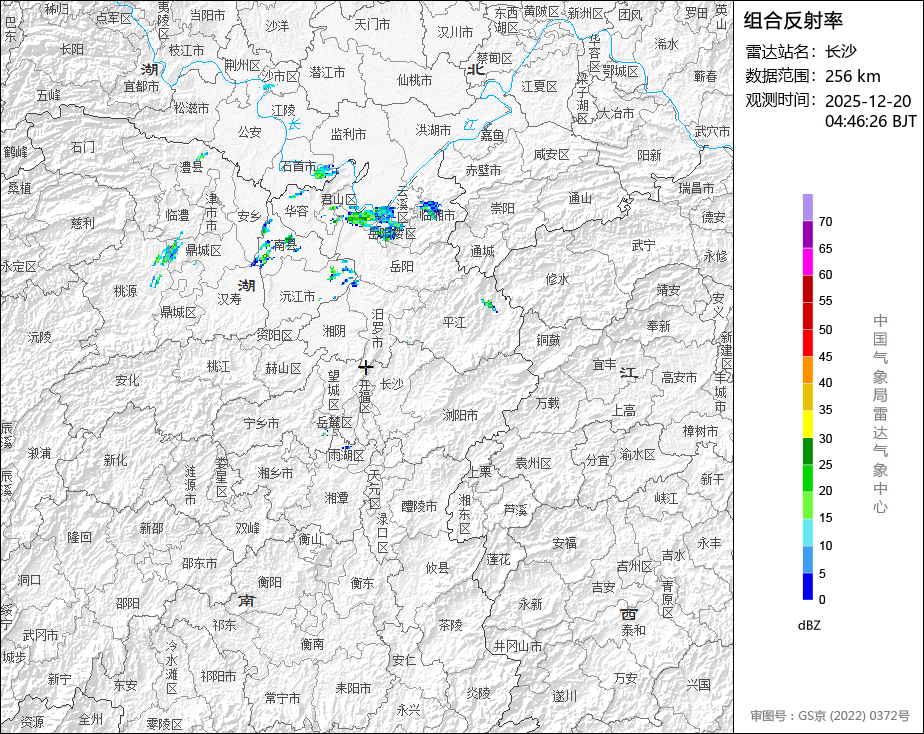This screenshot has height=734, width=924.
Task: Click the 平江 label on the map
Action: point(454,323)
